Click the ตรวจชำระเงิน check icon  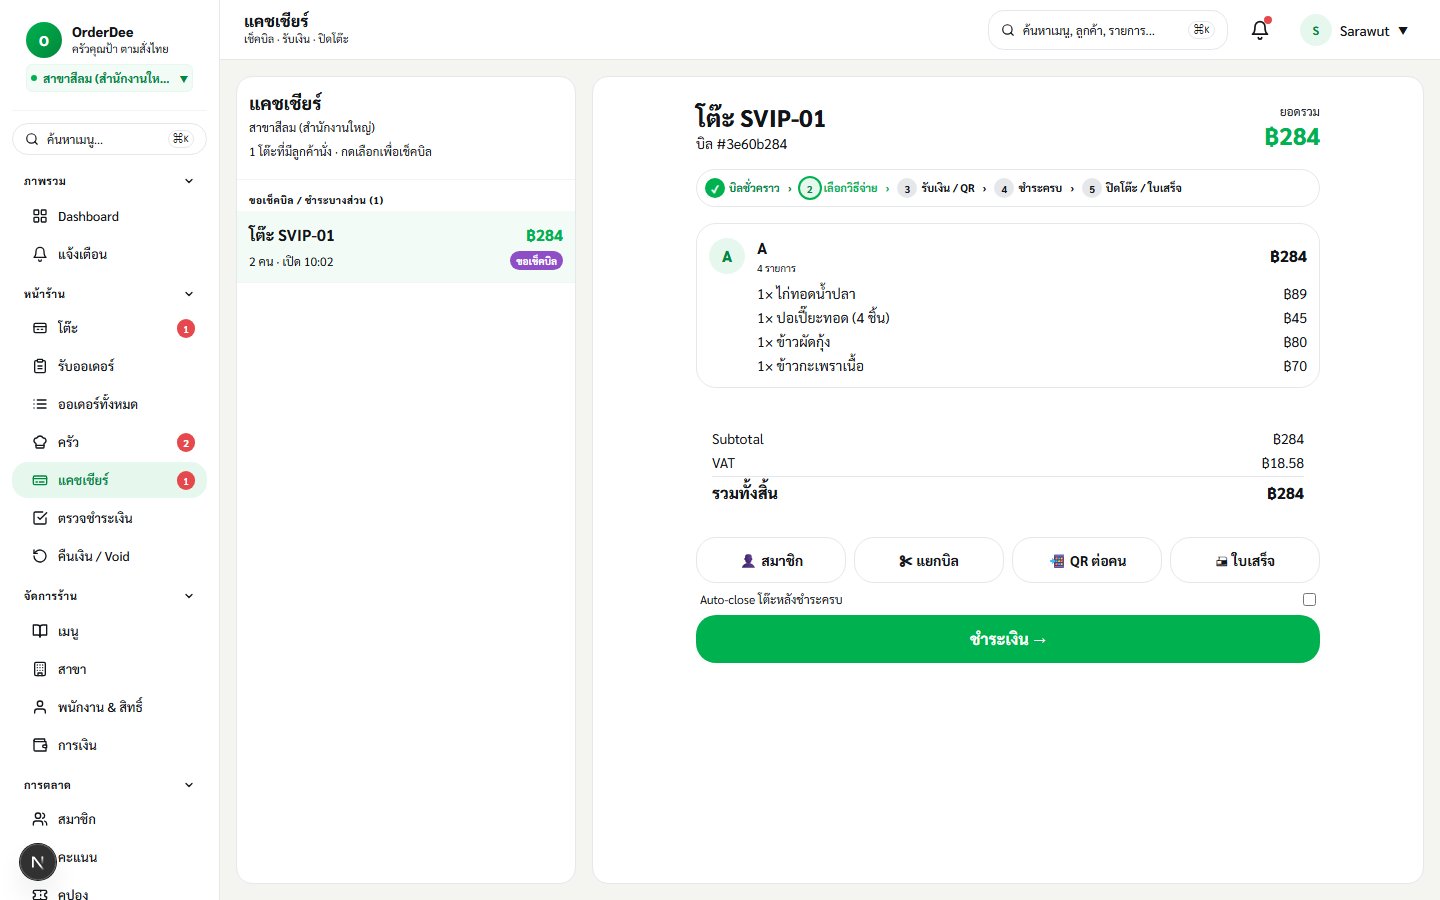40,518
